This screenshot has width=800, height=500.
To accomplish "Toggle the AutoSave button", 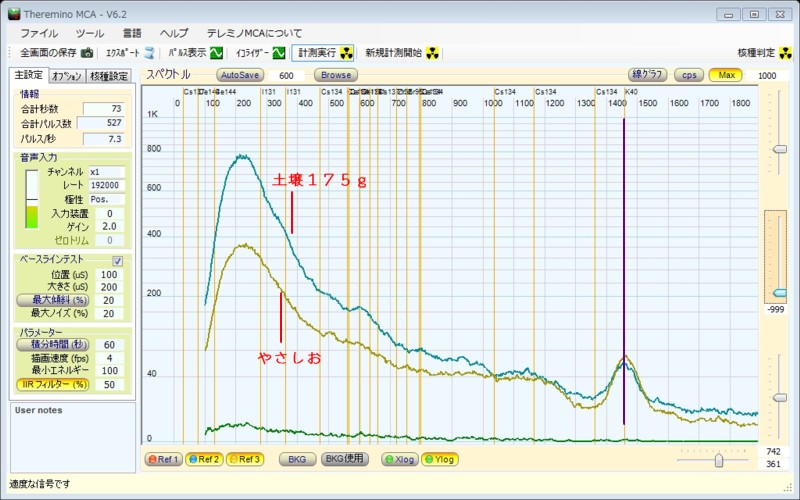I will [240, 75].
